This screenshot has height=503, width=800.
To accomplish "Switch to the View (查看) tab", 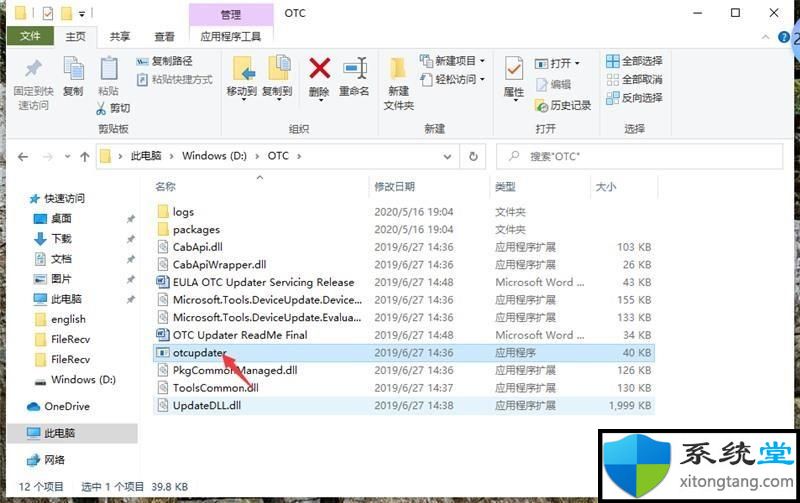I will [x=164, y=37].
